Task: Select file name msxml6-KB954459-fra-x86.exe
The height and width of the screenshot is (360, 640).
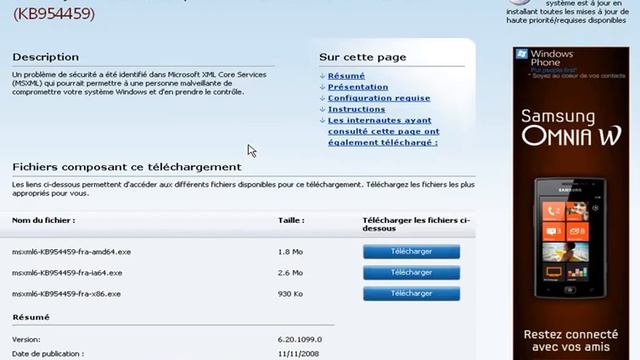Action: coord(66,294)
